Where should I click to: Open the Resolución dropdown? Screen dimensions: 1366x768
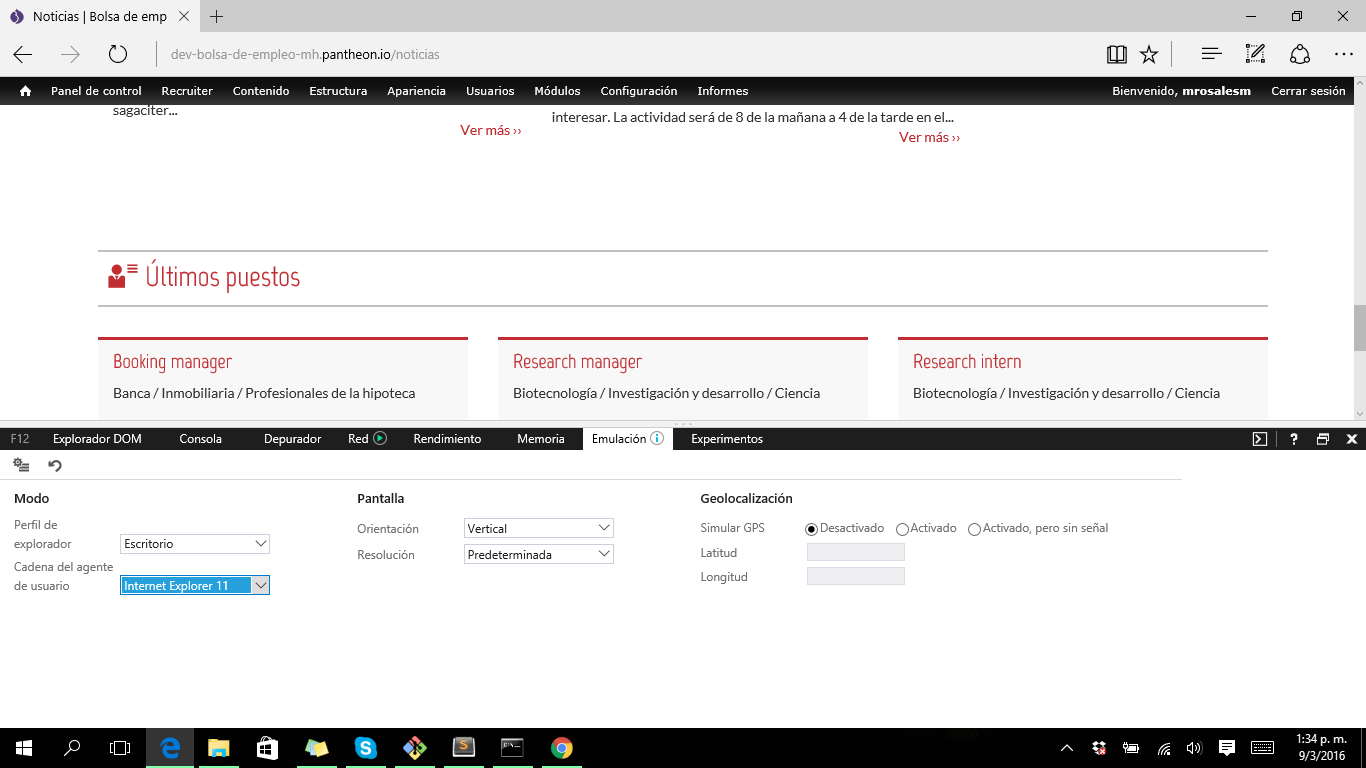tap(539, 554)
